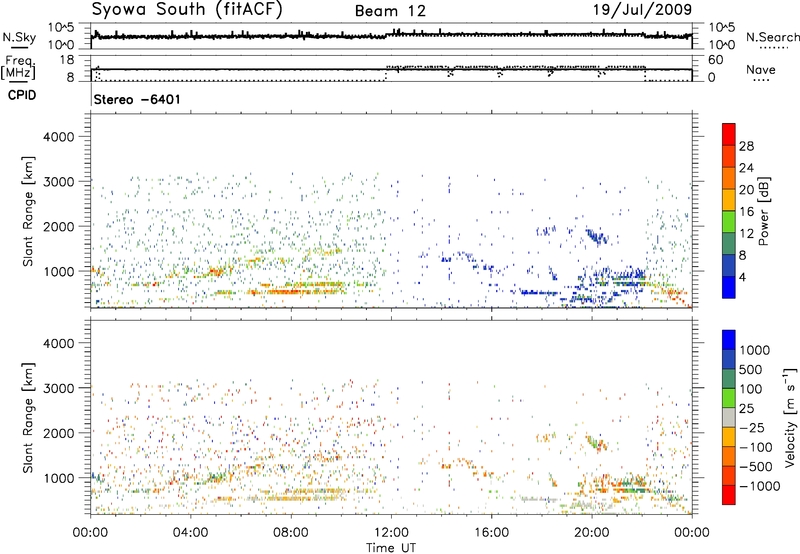Select the "N.Search" legend label

pos(773,37)
